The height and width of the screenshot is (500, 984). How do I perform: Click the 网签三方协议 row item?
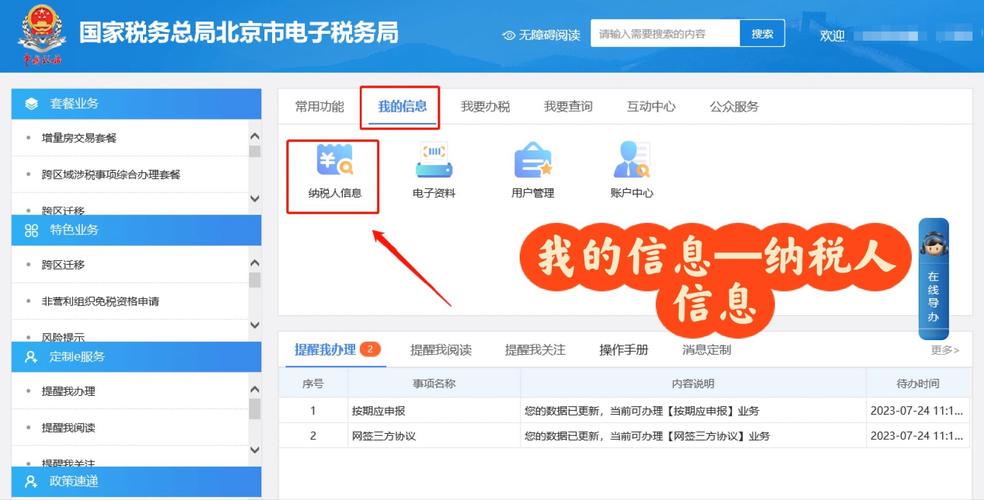coord(384,436)
